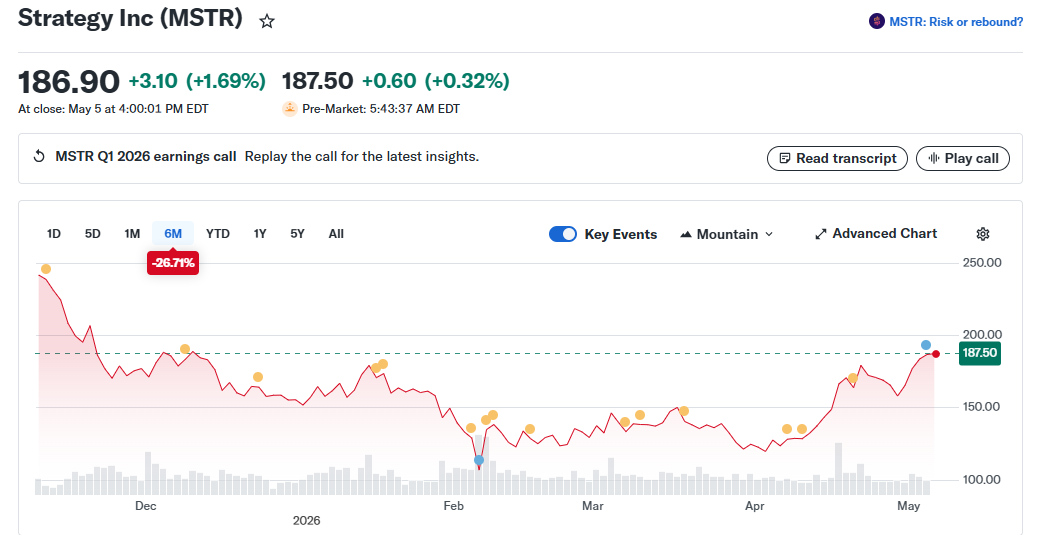Click the Play call button
The width and height of the screenshot is (1037, 535).
pos(963,159)
